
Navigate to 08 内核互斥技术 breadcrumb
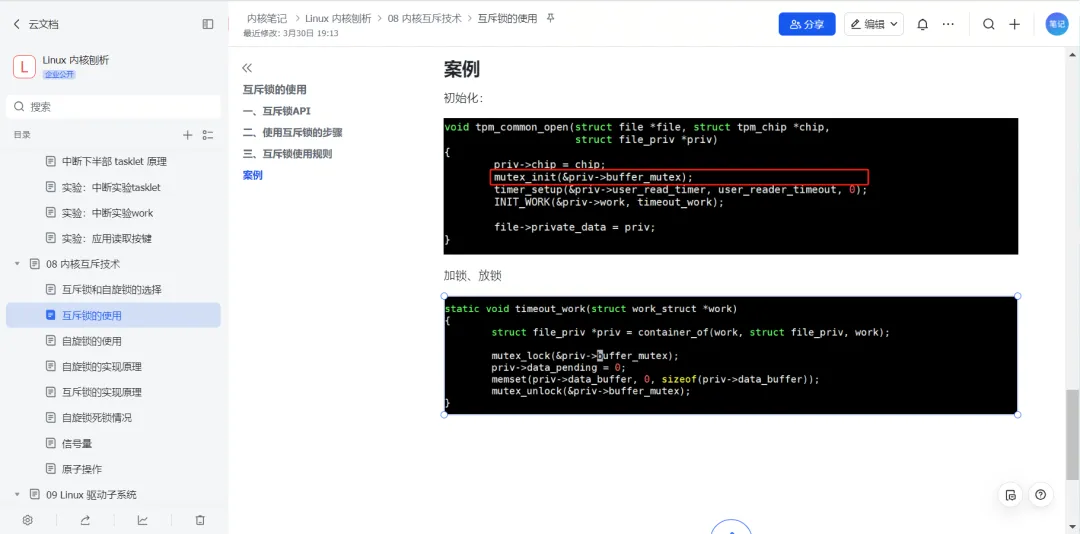(424, 19)
